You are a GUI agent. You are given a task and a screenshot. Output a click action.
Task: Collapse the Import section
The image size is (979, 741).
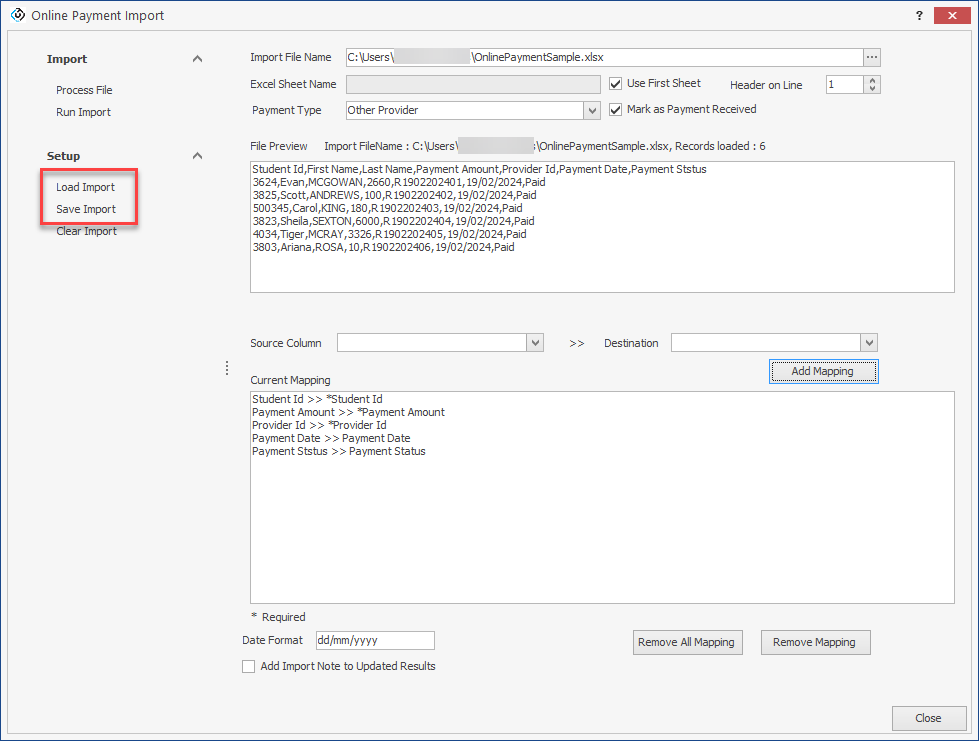197,60
